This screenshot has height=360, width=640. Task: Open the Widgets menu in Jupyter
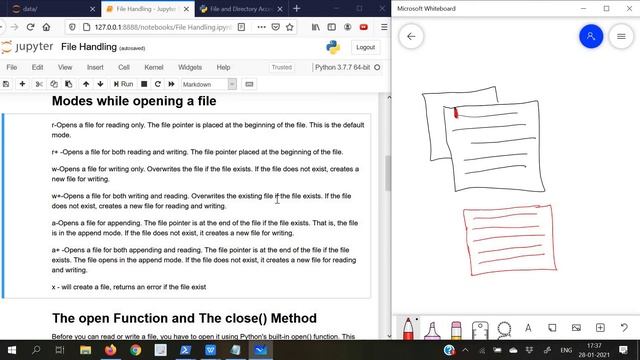(190, 67)
